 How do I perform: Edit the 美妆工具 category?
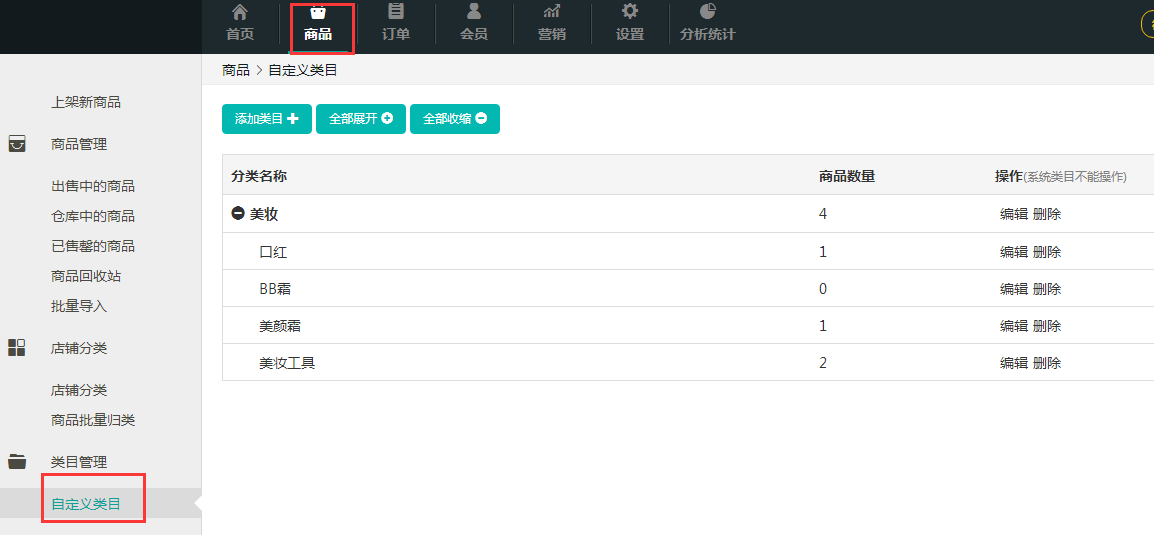(1014, 363)
